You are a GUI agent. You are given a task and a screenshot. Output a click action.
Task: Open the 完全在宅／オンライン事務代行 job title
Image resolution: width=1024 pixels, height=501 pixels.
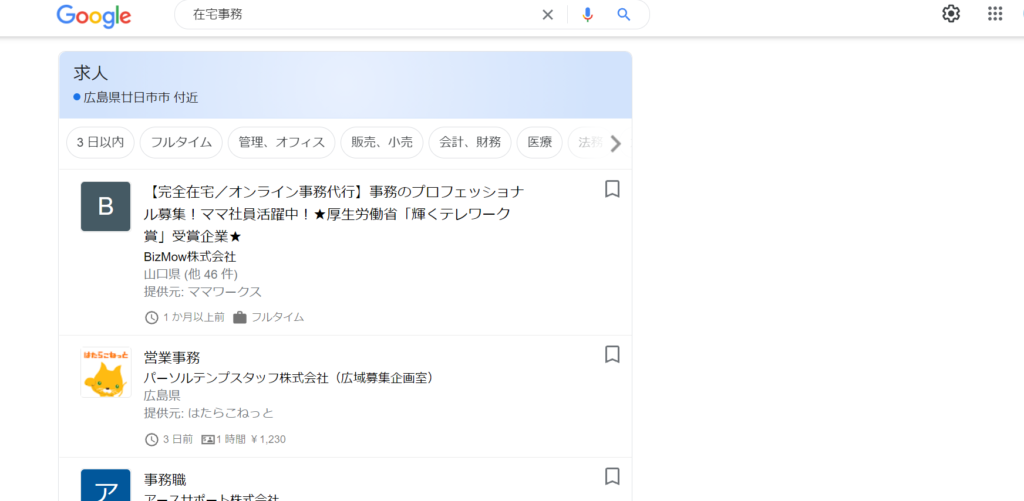[333, 214]
